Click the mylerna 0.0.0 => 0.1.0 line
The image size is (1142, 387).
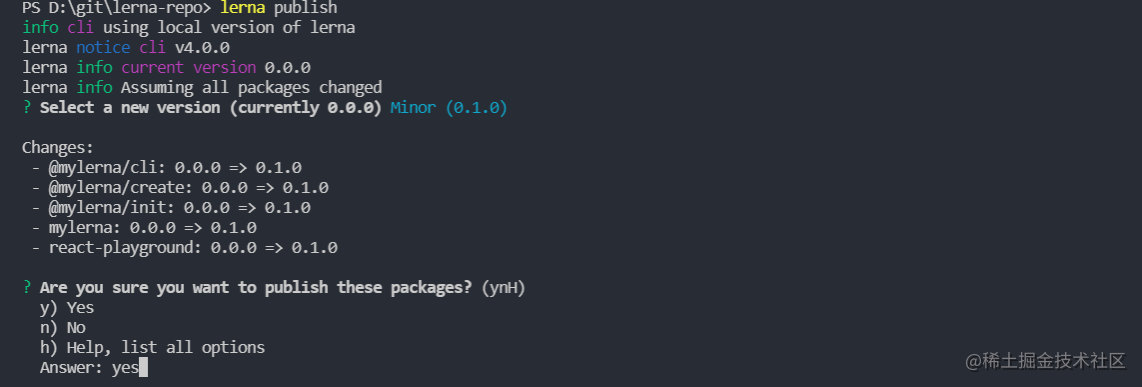(143, 228)
